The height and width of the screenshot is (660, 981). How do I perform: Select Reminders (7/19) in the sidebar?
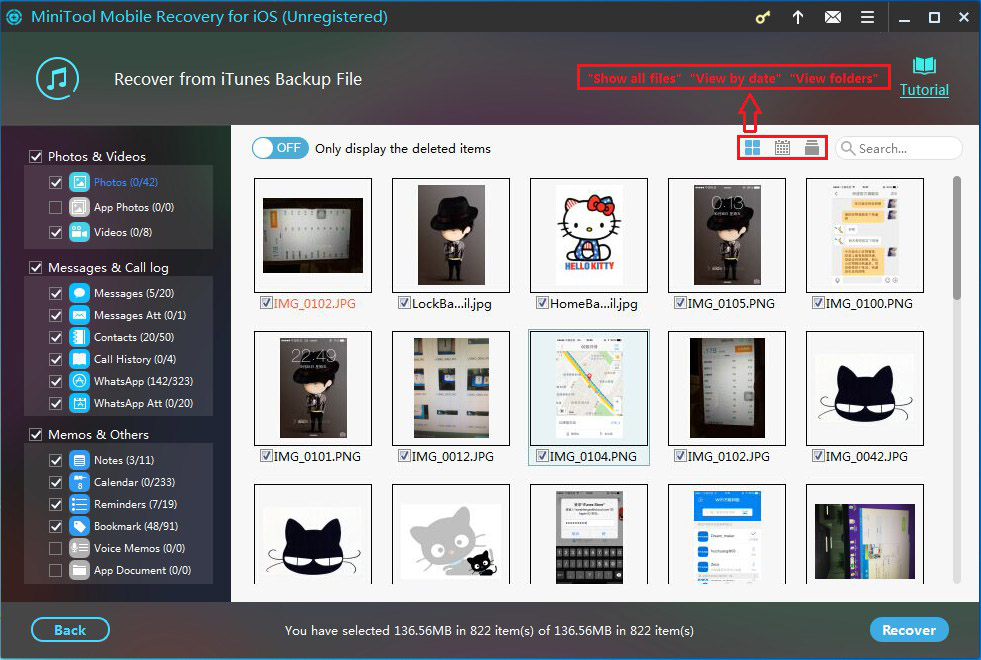(135, 504)
